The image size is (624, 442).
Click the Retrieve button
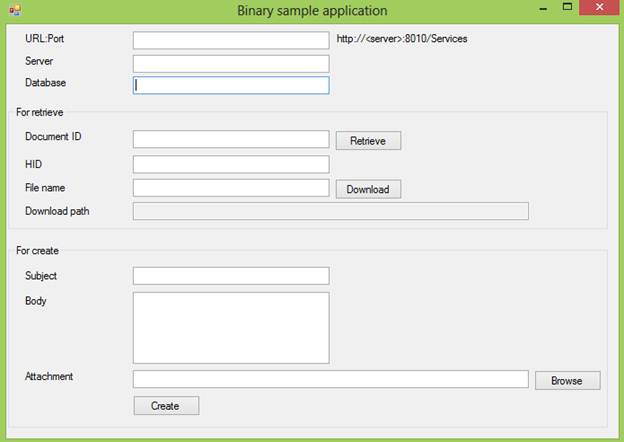click(x=368, y=141)
